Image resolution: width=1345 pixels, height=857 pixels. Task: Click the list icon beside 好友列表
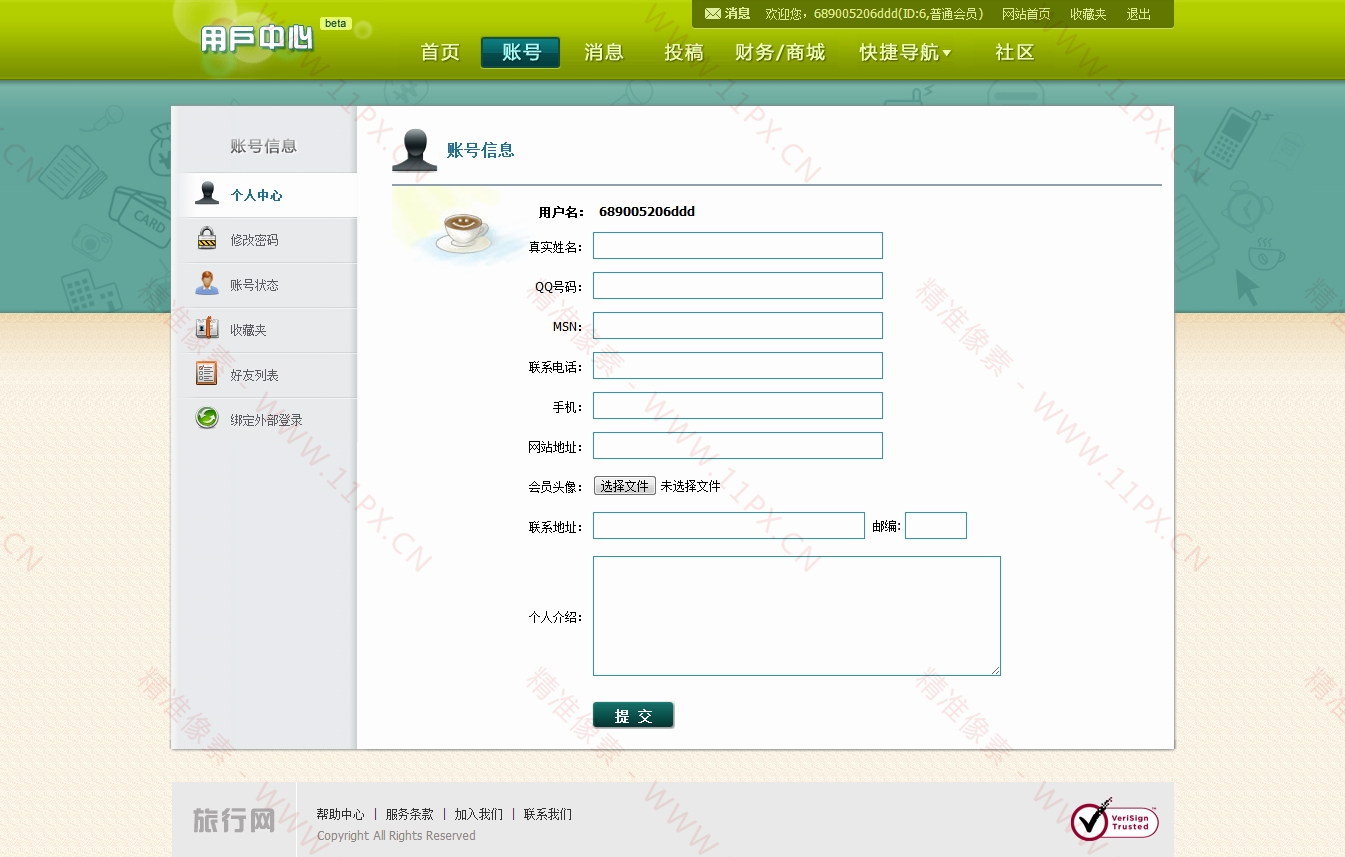(207, 374)
